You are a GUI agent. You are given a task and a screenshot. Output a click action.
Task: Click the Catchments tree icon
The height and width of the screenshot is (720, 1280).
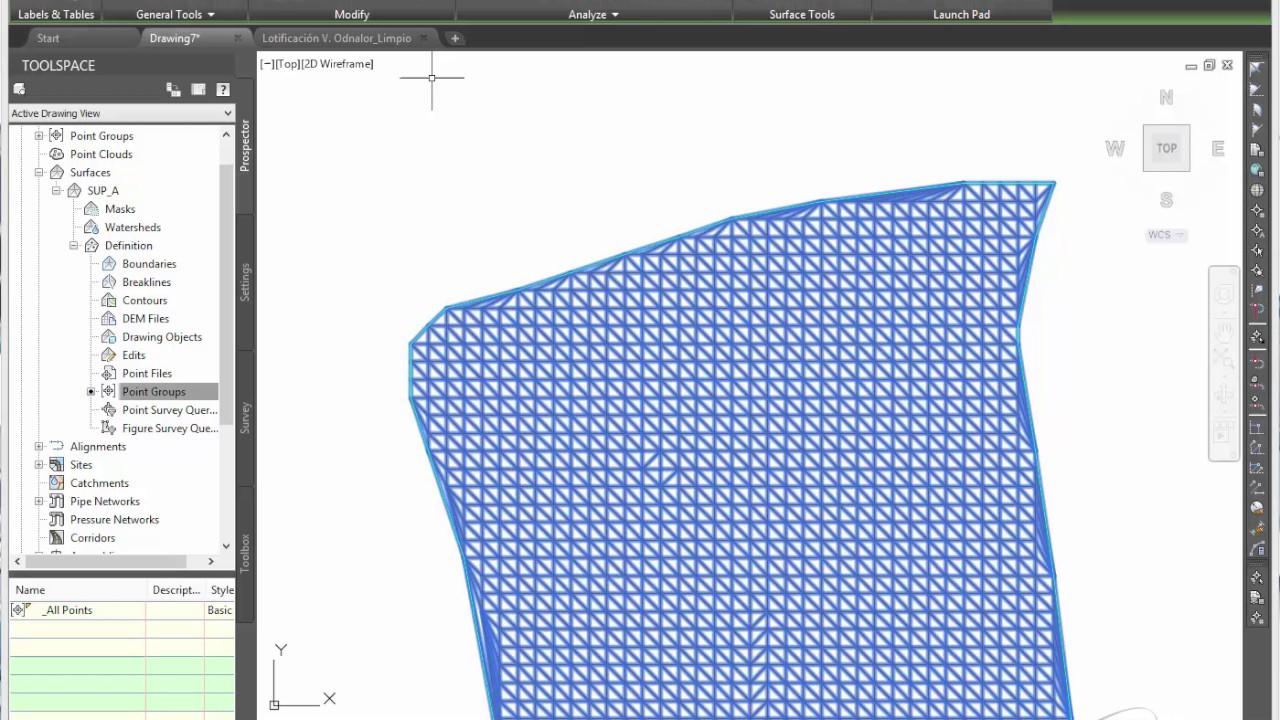click(x=57, y=483)
